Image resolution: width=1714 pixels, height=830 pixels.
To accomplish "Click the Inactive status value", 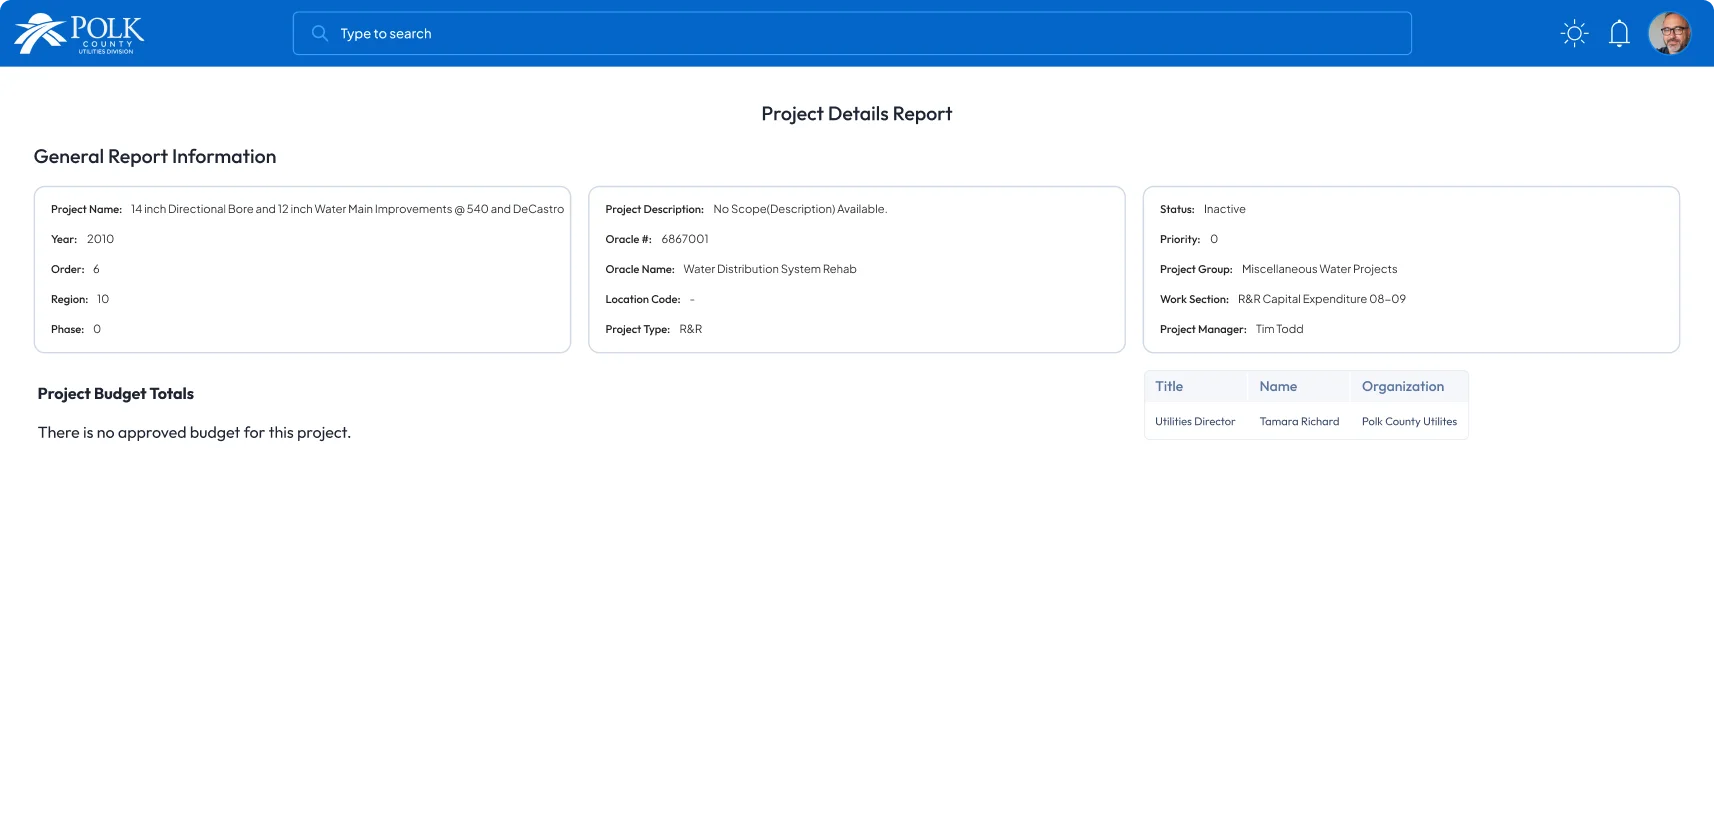I will (x=1224, y=209).
